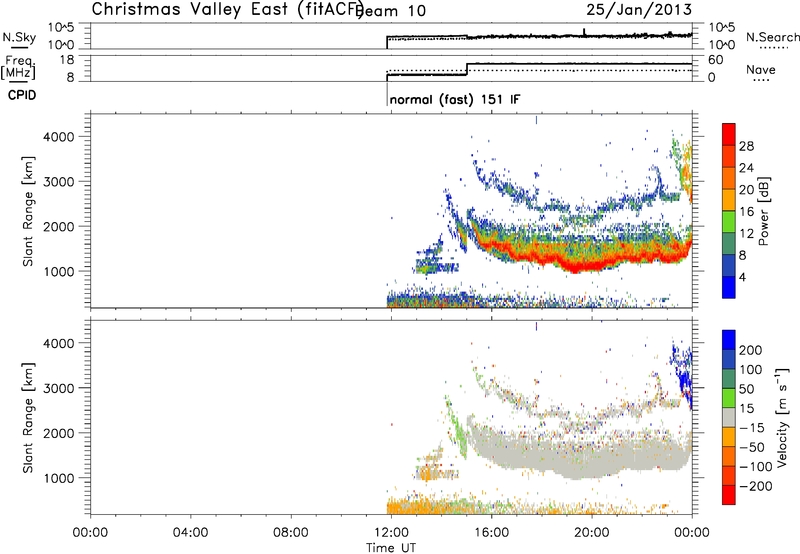Viewport: 800px width, 554px height.
Task: Click the '28' label on Power color bar
Action: [746, 146]
